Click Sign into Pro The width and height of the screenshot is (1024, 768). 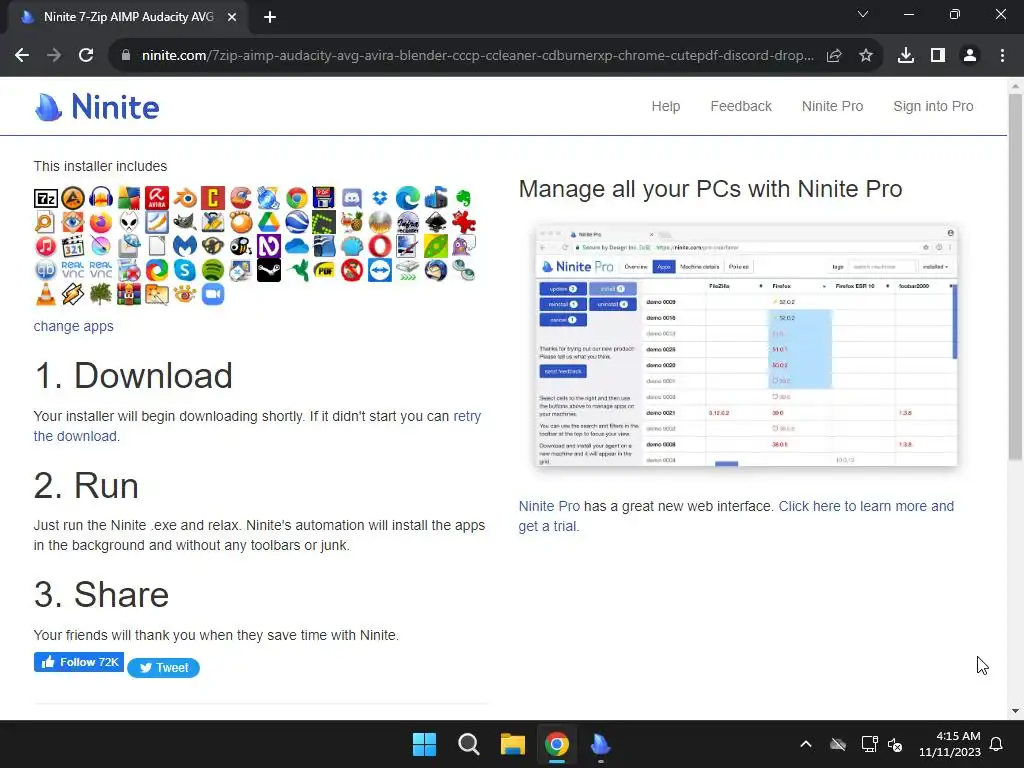point(933,106)
